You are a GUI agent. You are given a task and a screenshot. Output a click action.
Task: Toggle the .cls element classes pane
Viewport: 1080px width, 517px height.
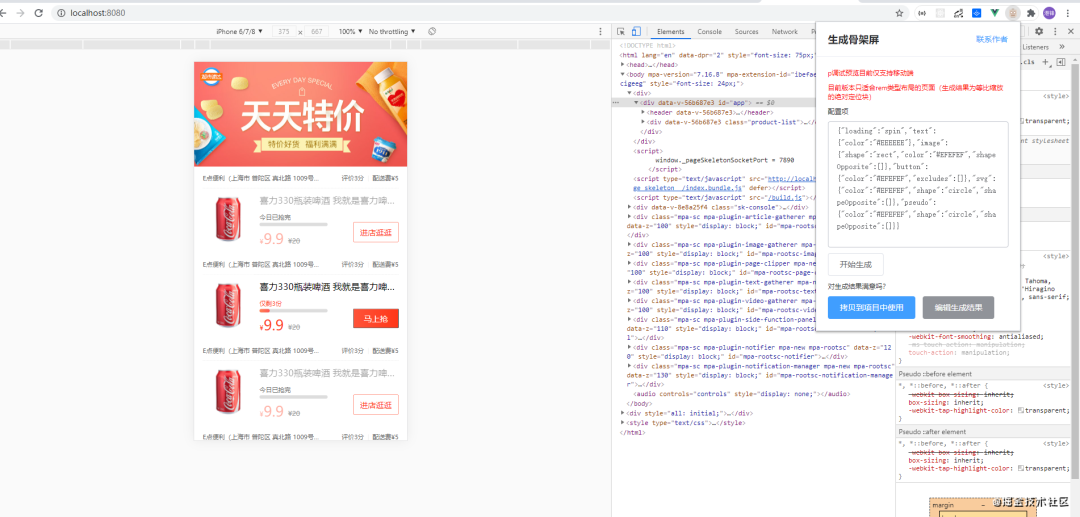1029,62
